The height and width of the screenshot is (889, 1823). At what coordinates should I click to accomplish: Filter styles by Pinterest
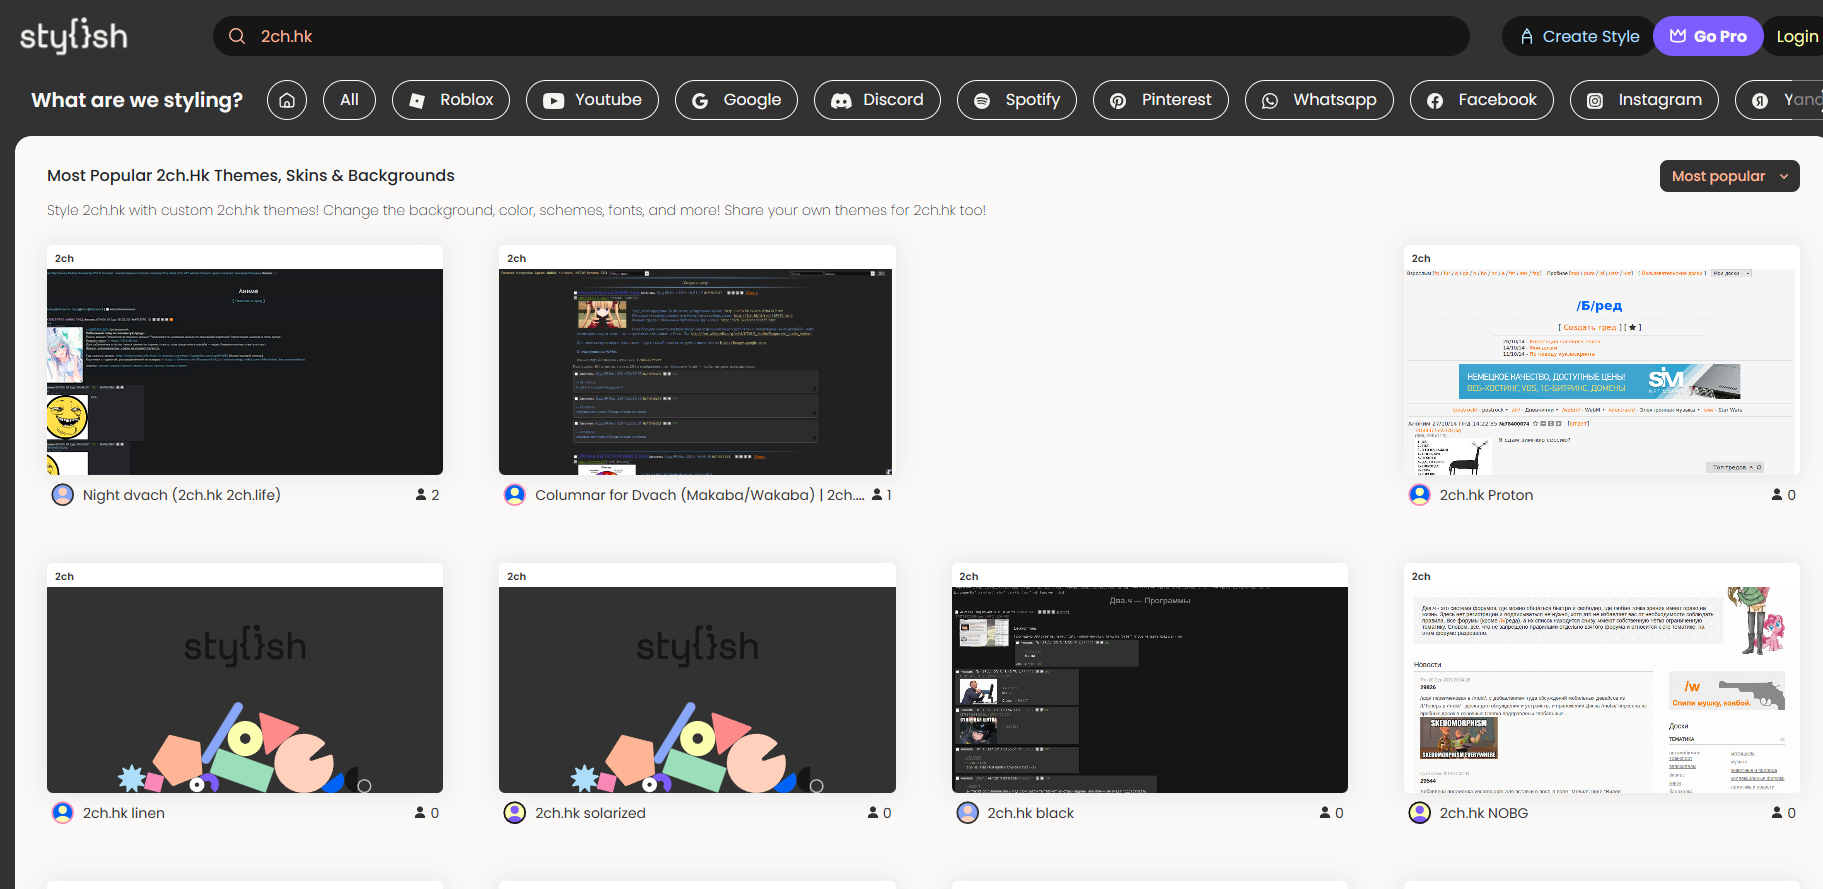[1161, 100]
